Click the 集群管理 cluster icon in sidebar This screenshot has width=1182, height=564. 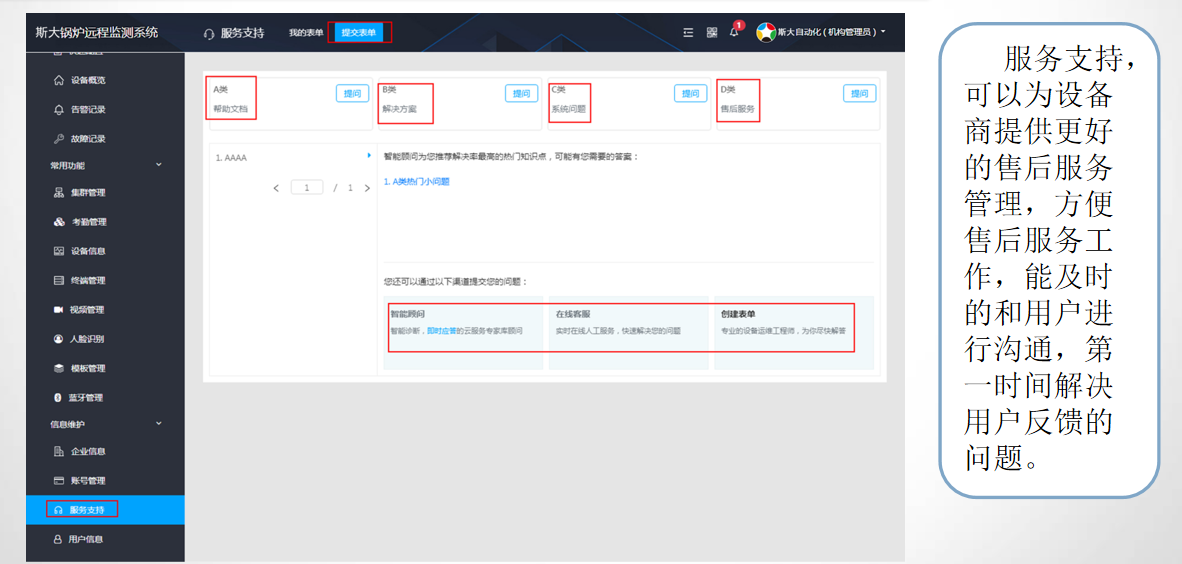59,193
